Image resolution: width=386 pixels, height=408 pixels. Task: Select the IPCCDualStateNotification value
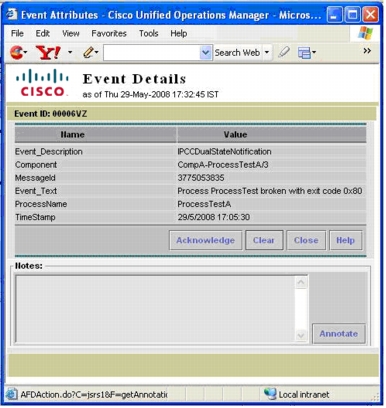click(224, 152)
